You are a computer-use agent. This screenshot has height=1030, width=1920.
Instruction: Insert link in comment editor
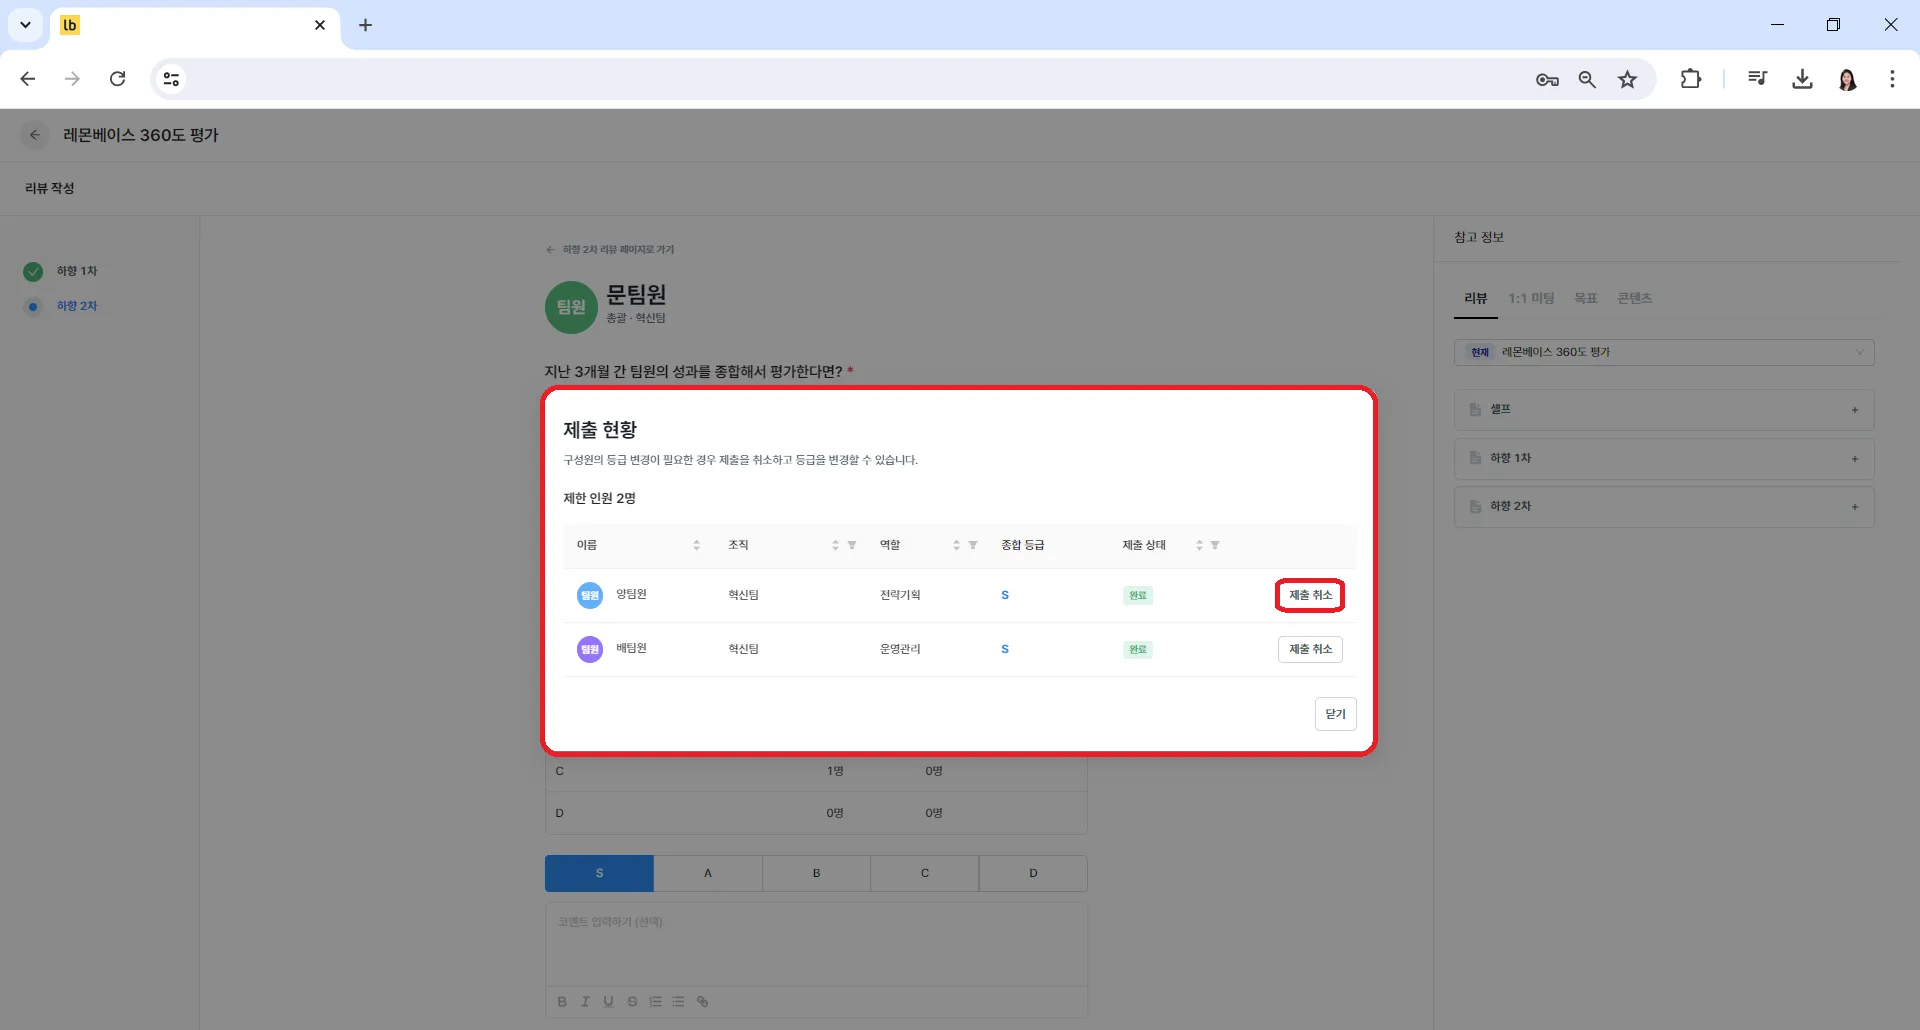(702, 1001)
